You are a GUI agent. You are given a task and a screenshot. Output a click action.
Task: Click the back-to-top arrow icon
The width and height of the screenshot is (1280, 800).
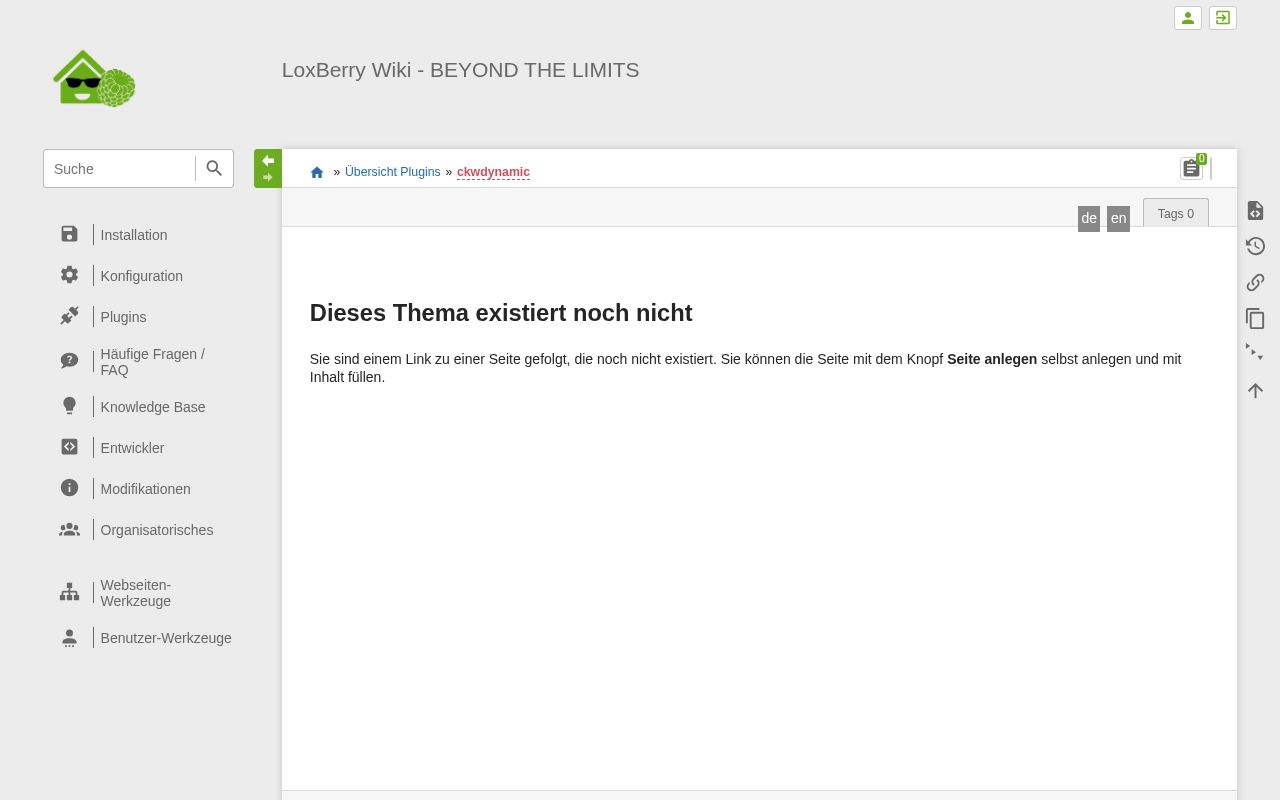point(1255,390)
